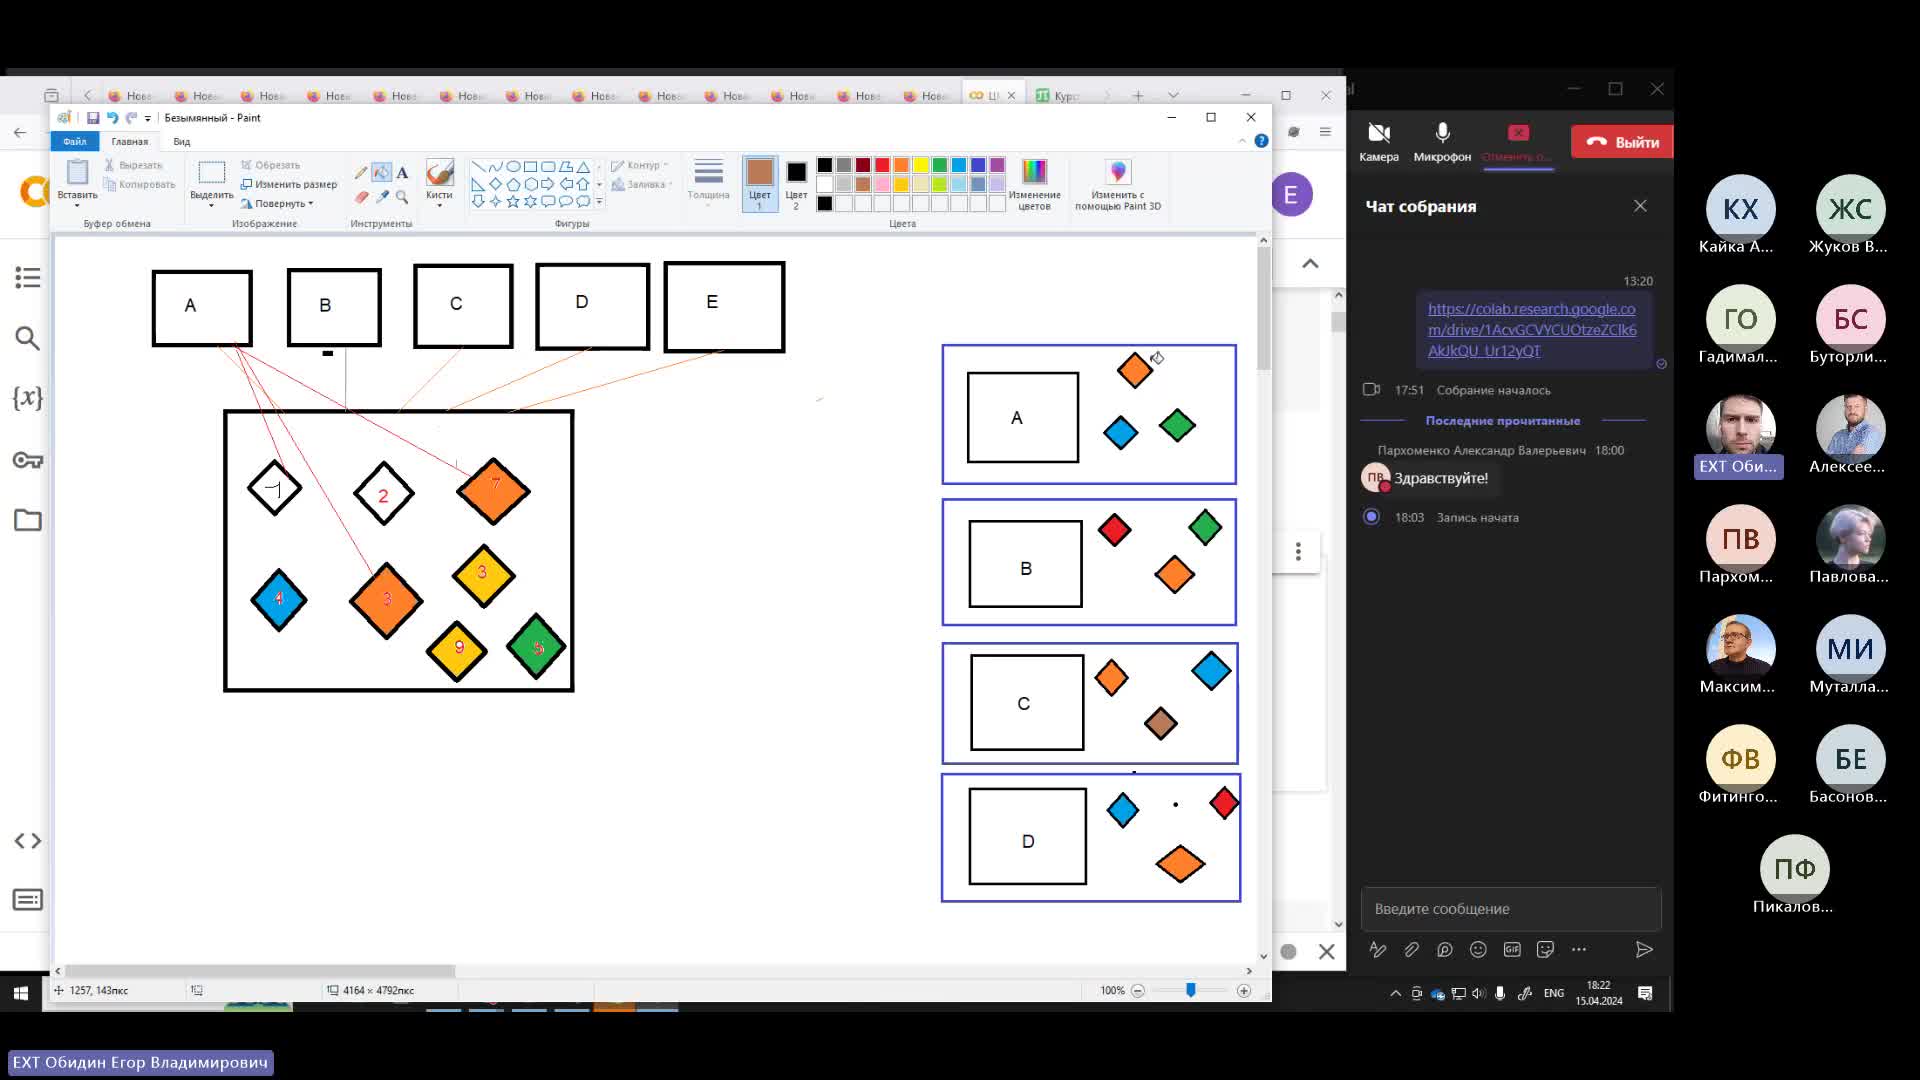
Task: Select the Pencil tool in Paint
Action: 361,172
